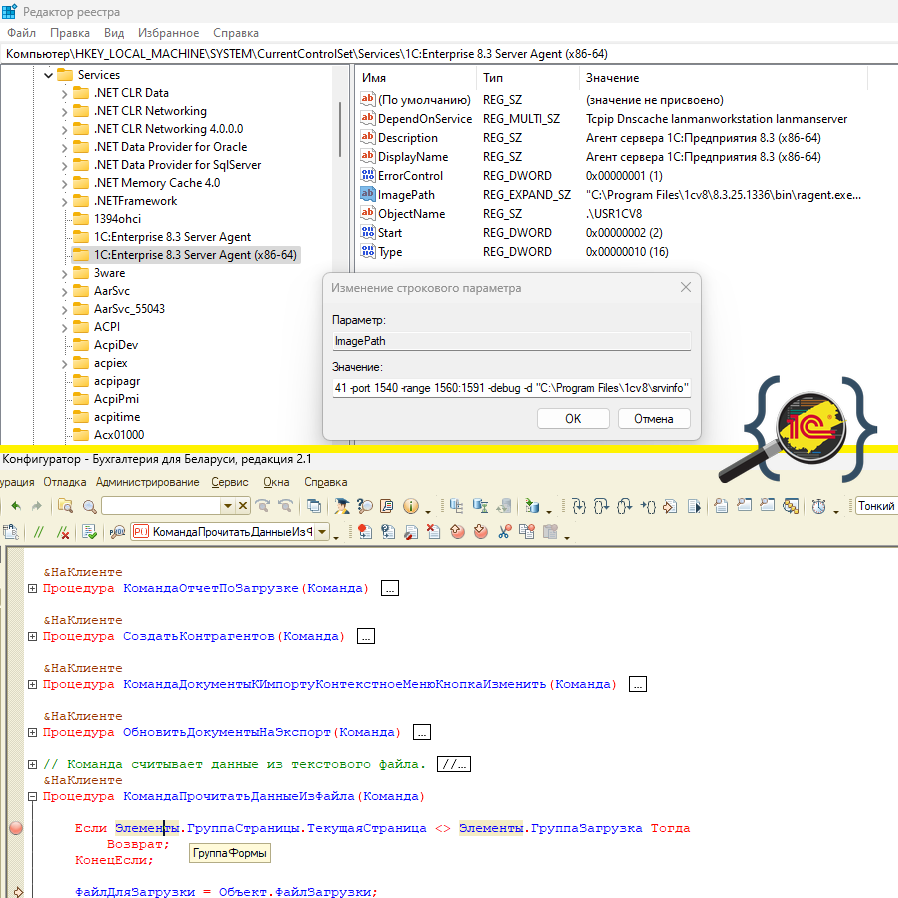This screenshot has height=898, width=898.
Task: Click the scissors cut icon in toolbar
Action: [x=504, y=532]
